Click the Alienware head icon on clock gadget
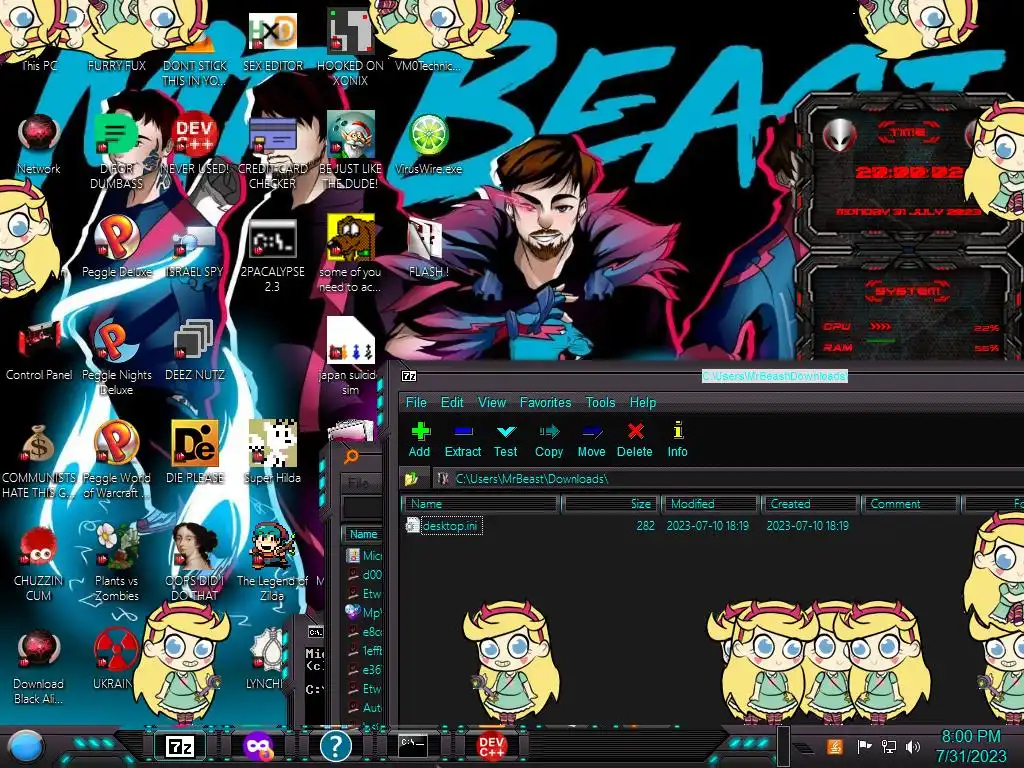 point(839,136)
